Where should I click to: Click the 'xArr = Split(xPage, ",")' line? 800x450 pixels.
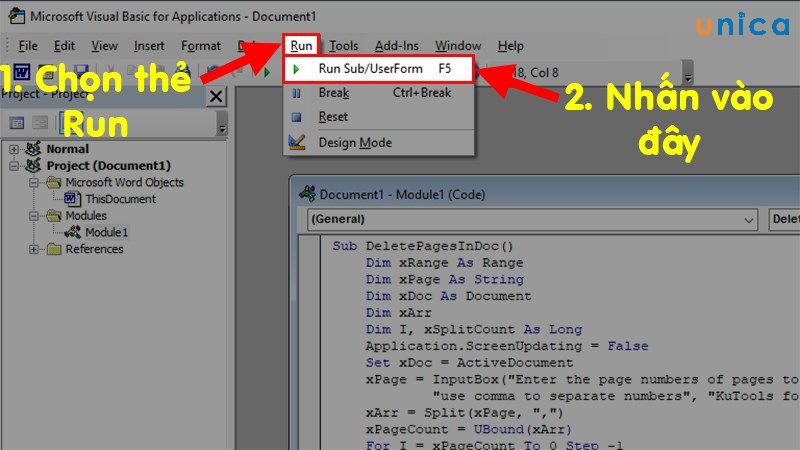(464, 413)
